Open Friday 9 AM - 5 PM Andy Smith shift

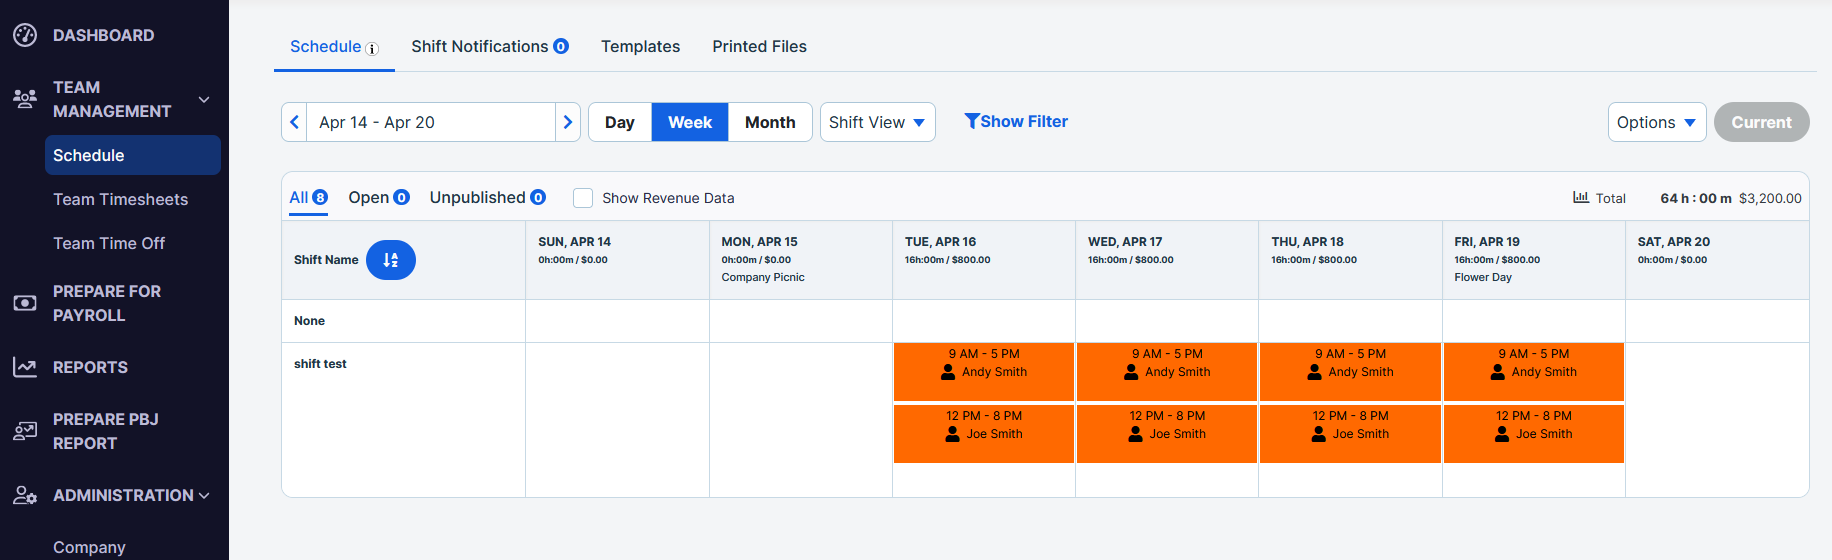coord(1534,372)
